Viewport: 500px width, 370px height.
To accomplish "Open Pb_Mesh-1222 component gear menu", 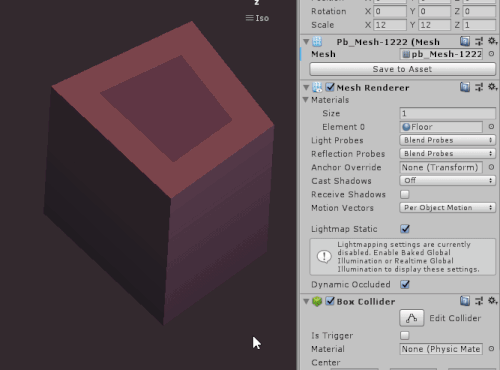I will [492, 41].
